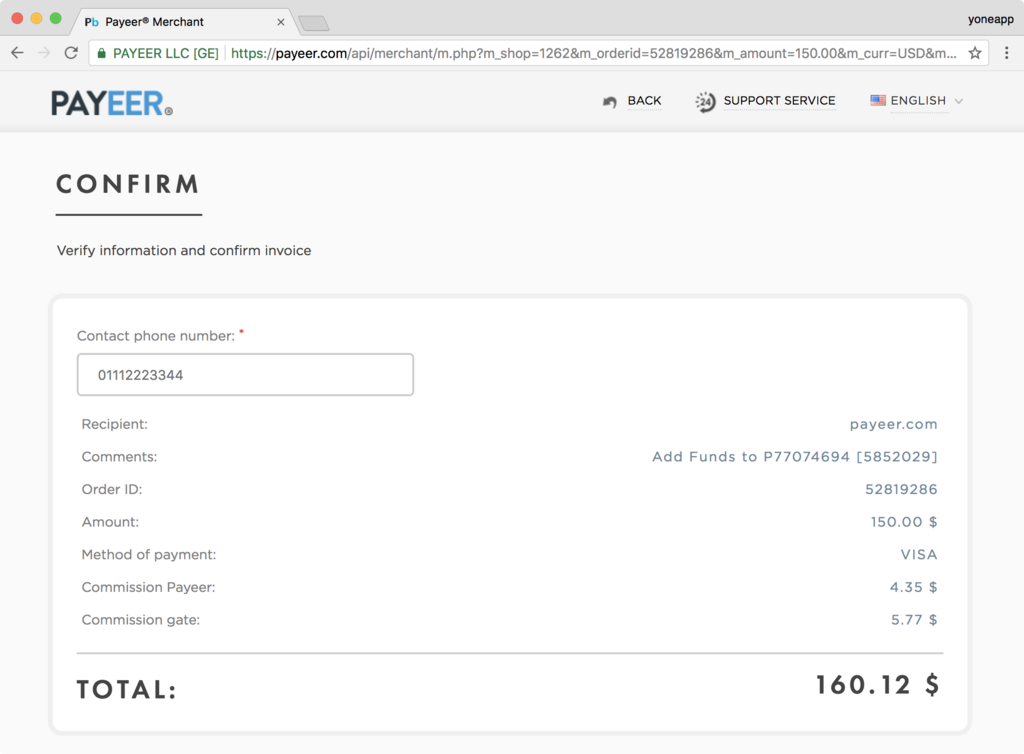Viewport: 1024px width, 754px height.
Task: Click the Payeer tab favicon
Action: tap(91, 22)
